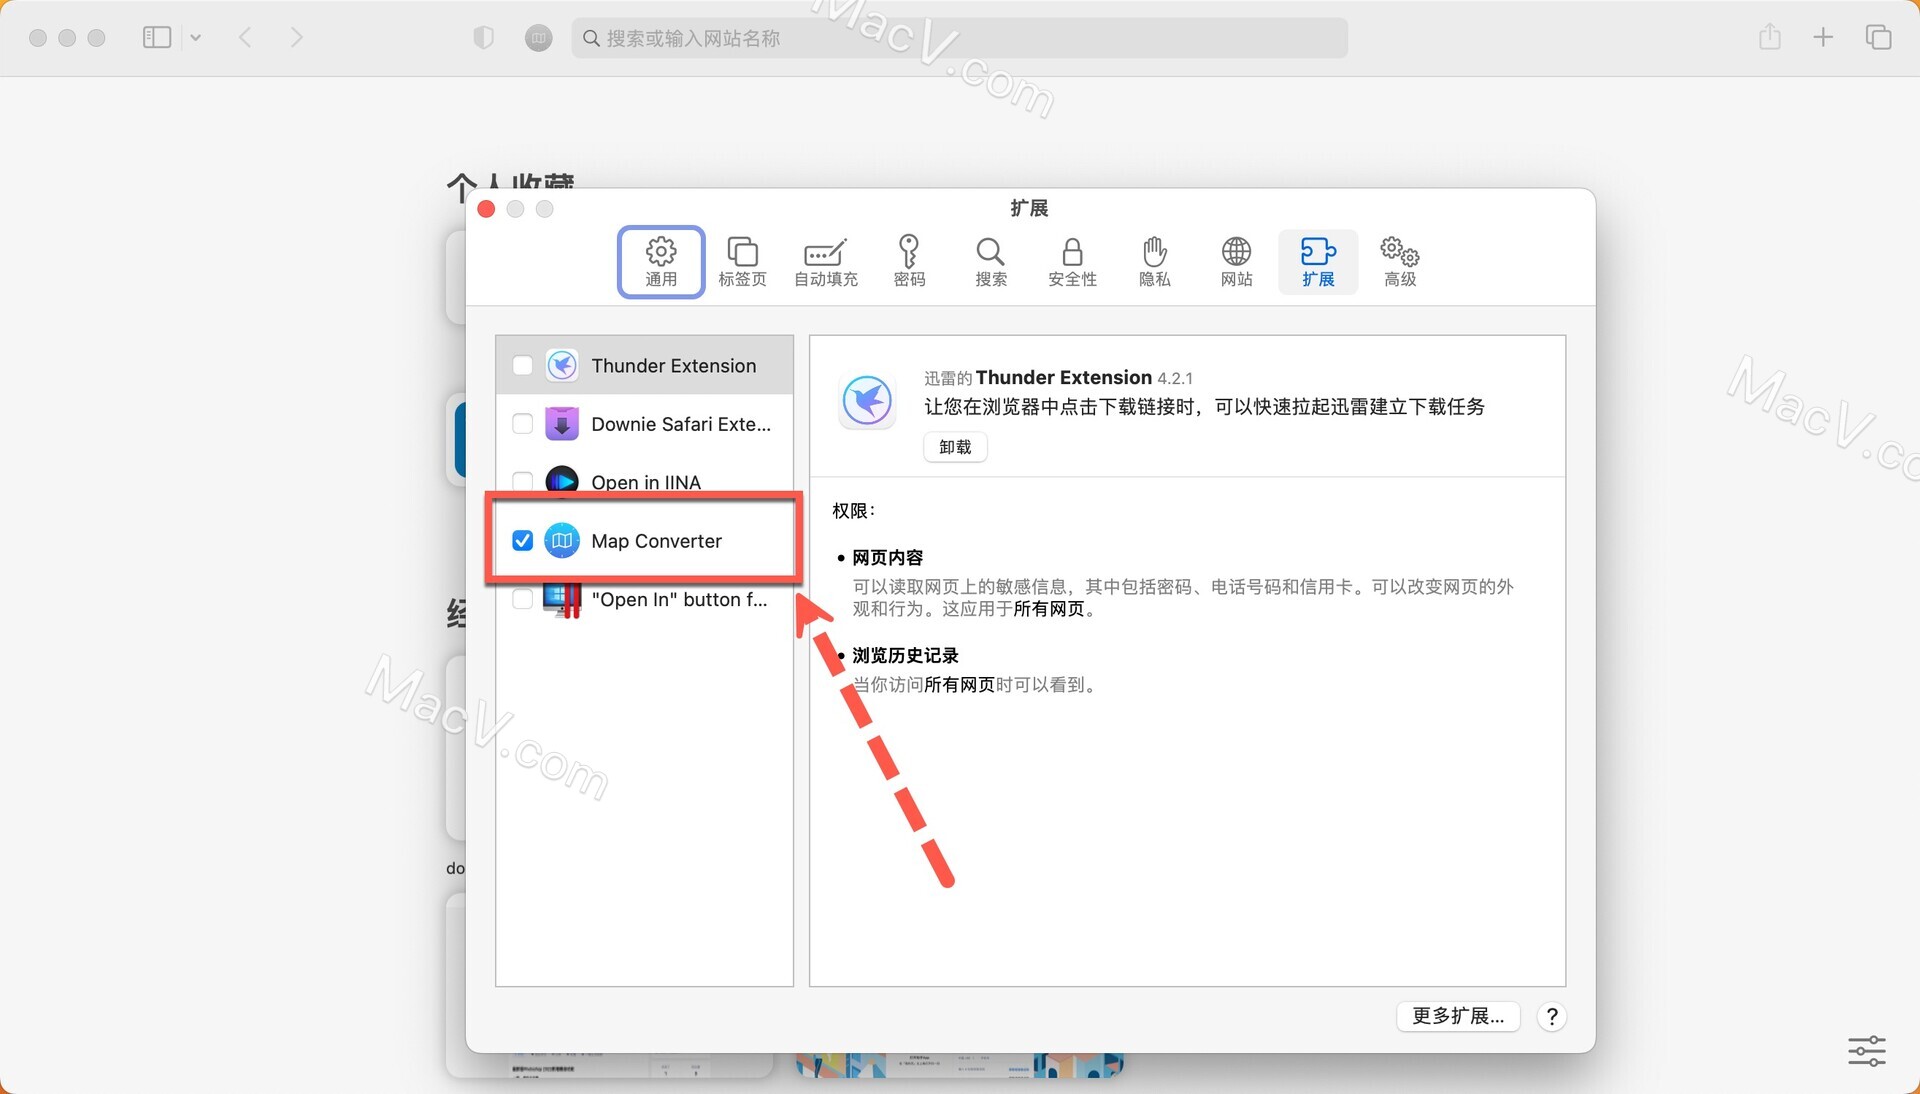Uncheck the Map Converter checkbox
This screenshot has height=1094, width=1920.
pos(522,541)
